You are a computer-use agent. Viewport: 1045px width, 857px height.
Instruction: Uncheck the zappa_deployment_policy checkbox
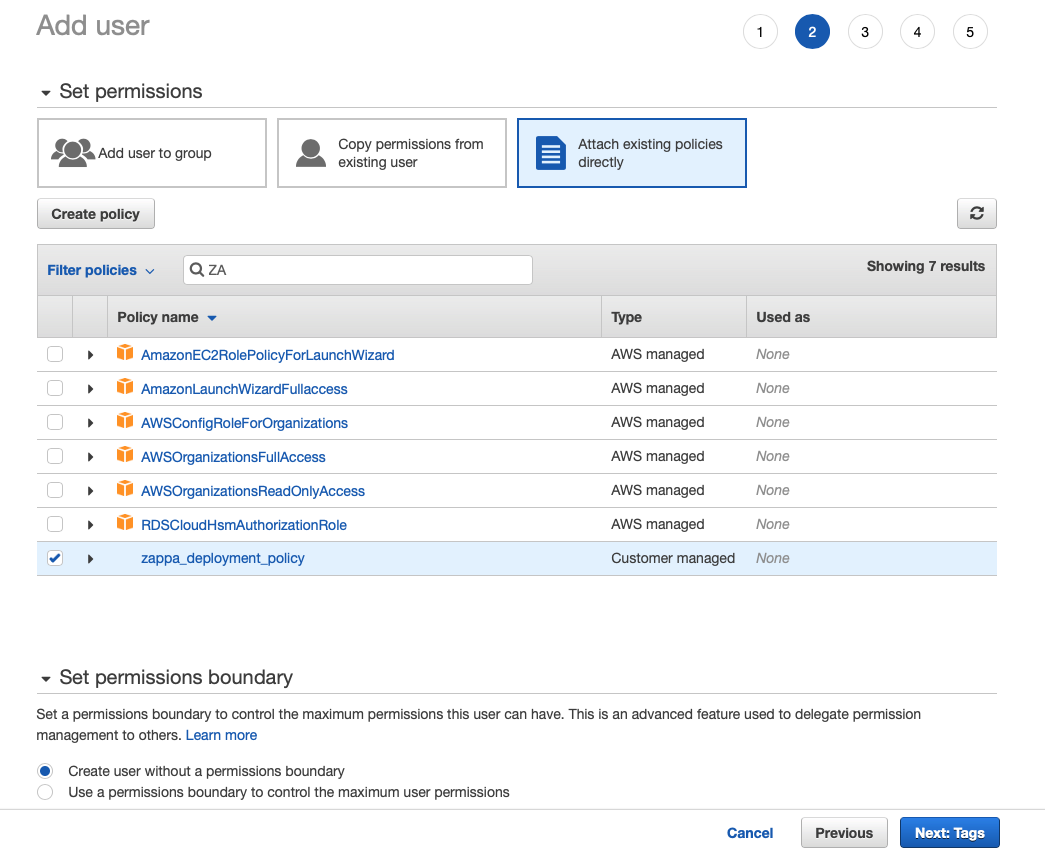click(55, 558)
